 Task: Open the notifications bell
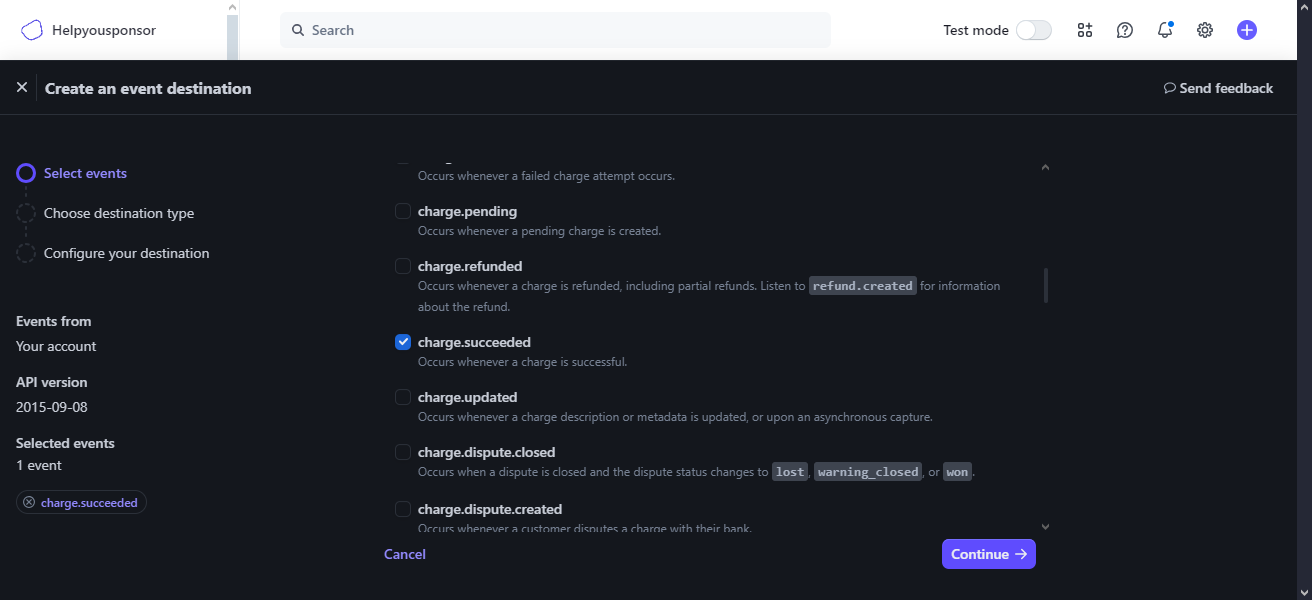1165,30
